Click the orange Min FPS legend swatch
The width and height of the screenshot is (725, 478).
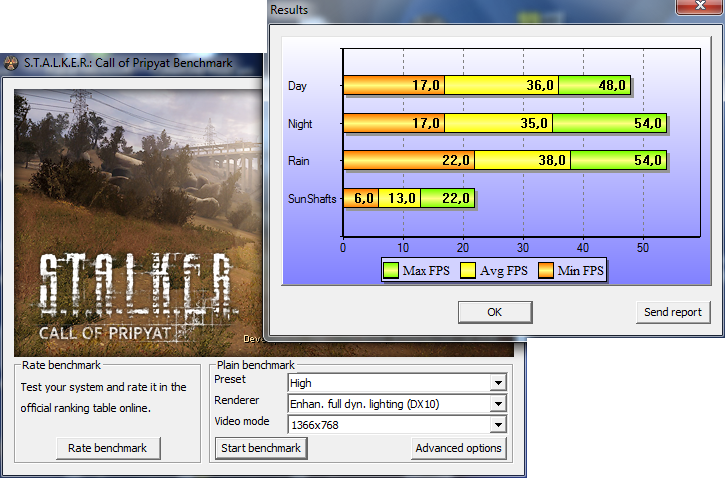(546, 270)
